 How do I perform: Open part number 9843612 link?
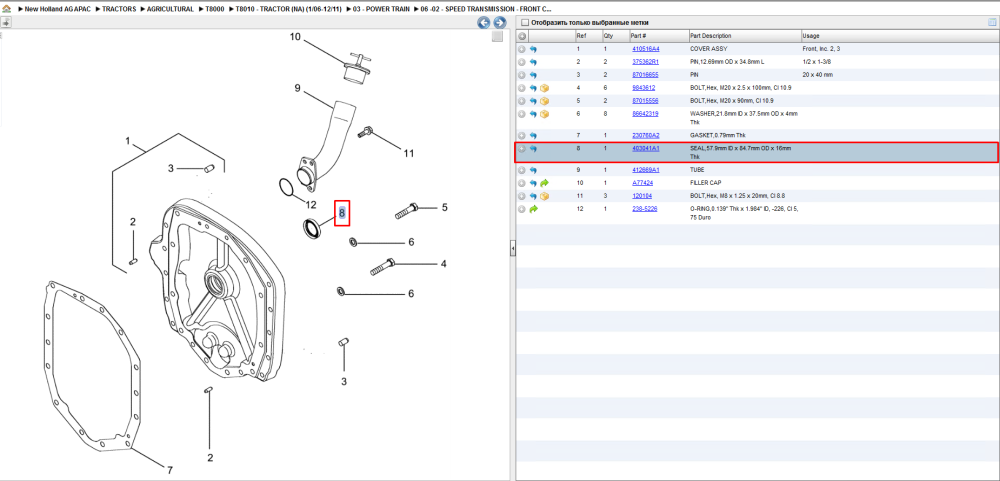pyautogui.click(x=643, y=88)
